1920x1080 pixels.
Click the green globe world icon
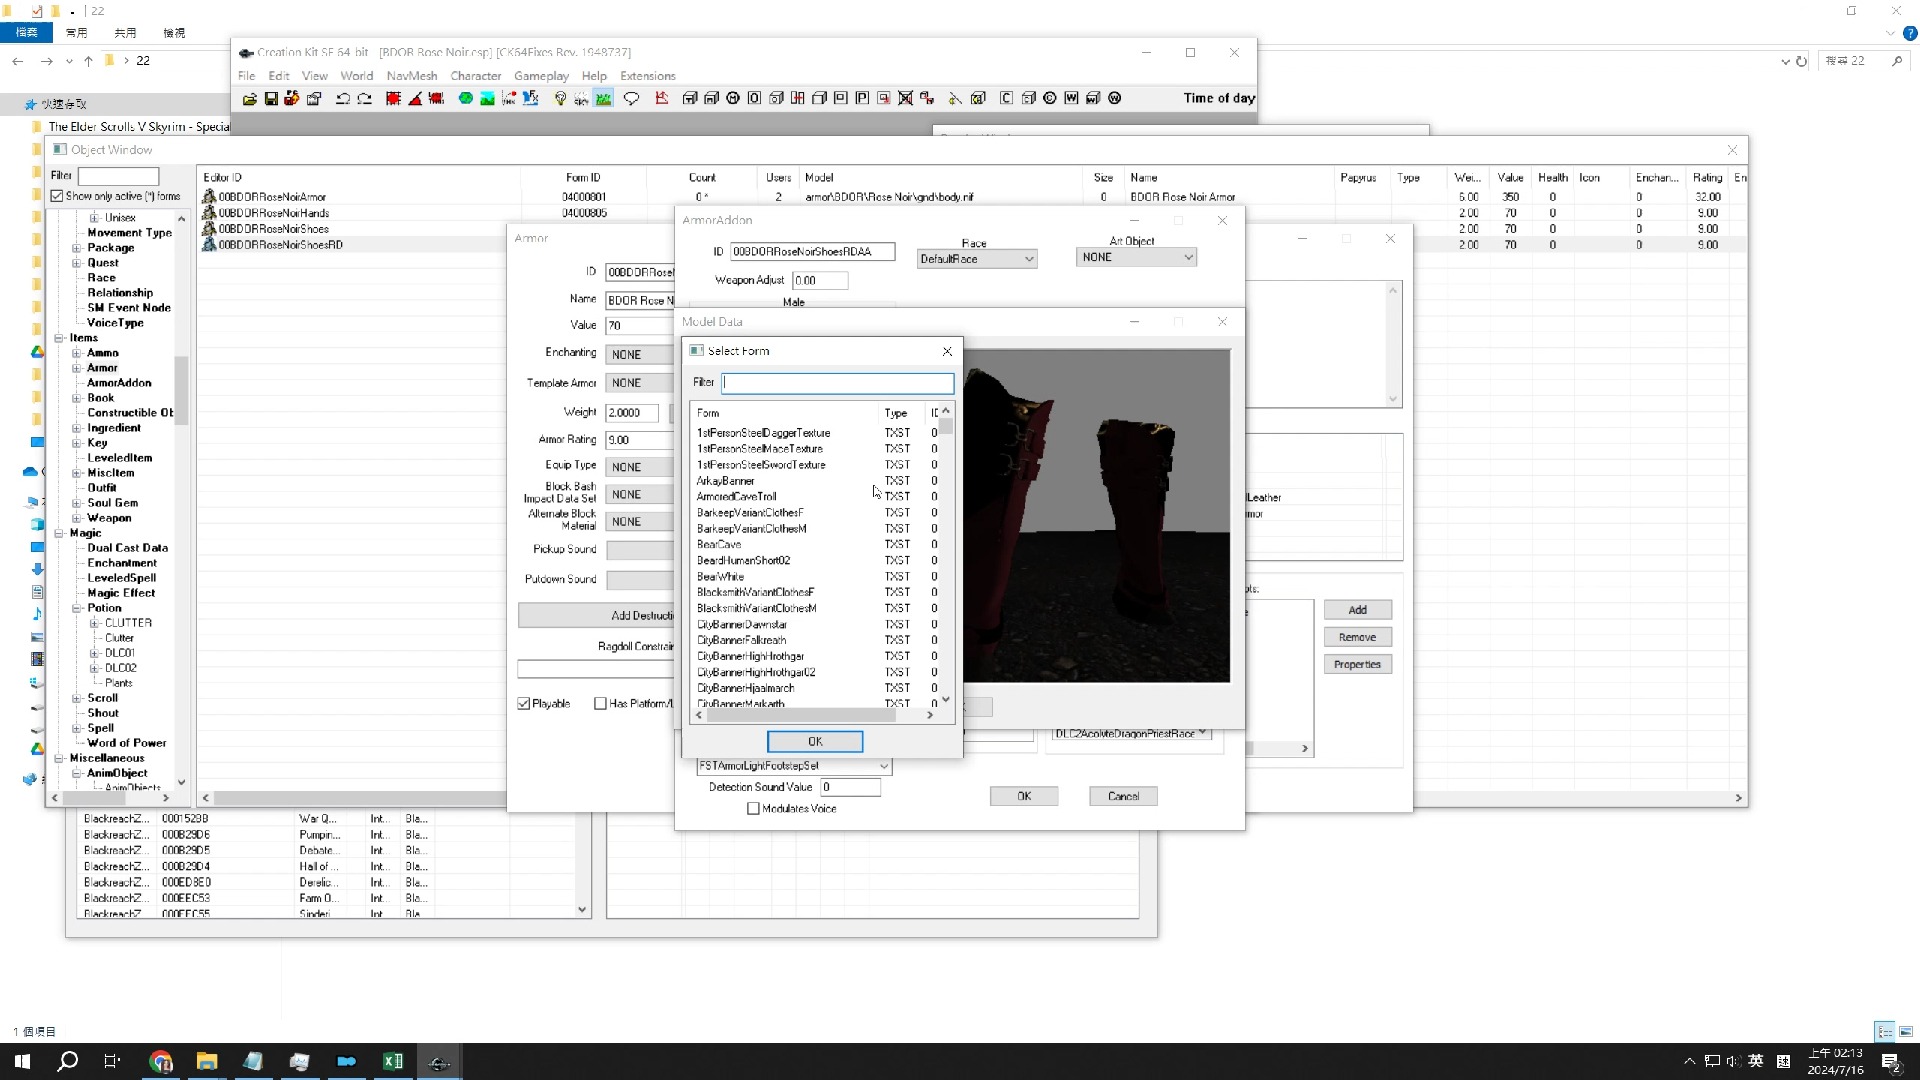(x=465, y=98)
